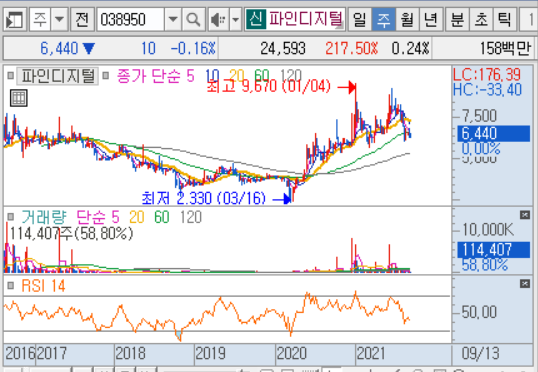Viewport: 538px width, 372px height.
Task: Click the green 신 badge icon
Action: point(256,19)
